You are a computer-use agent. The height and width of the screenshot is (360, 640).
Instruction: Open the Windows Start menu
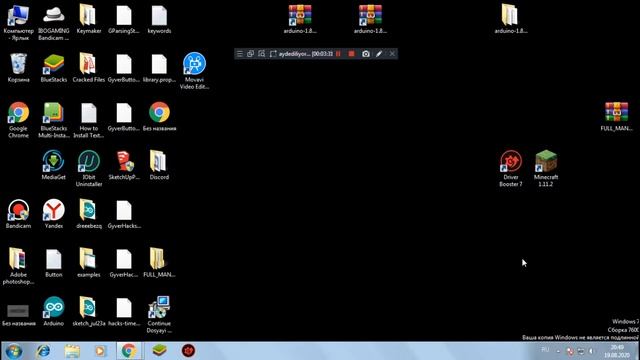(x=14, y=351)
